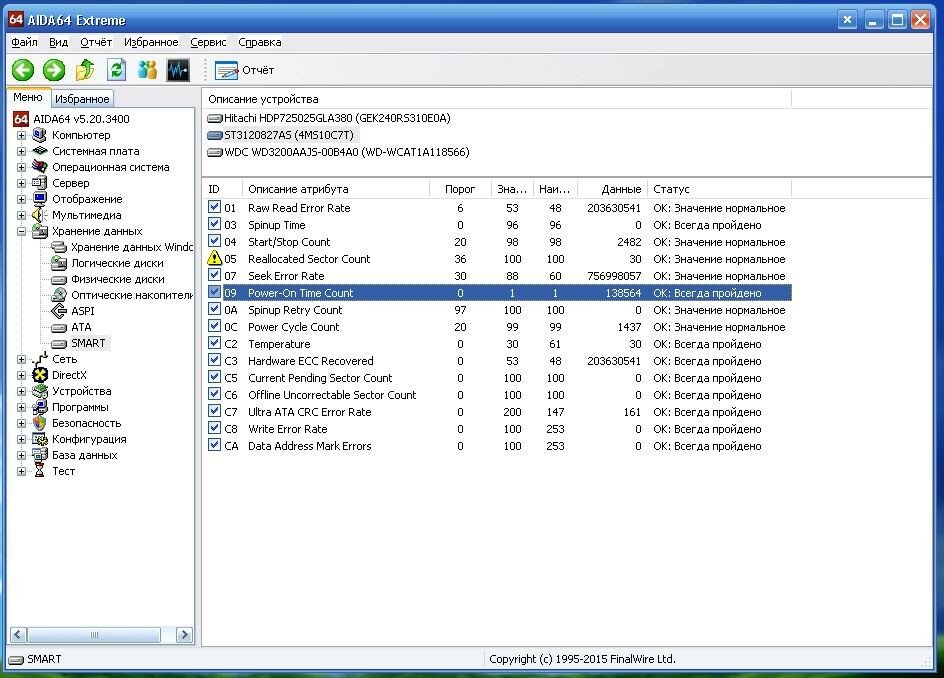Select Логические диски tree item

(117, 263)
